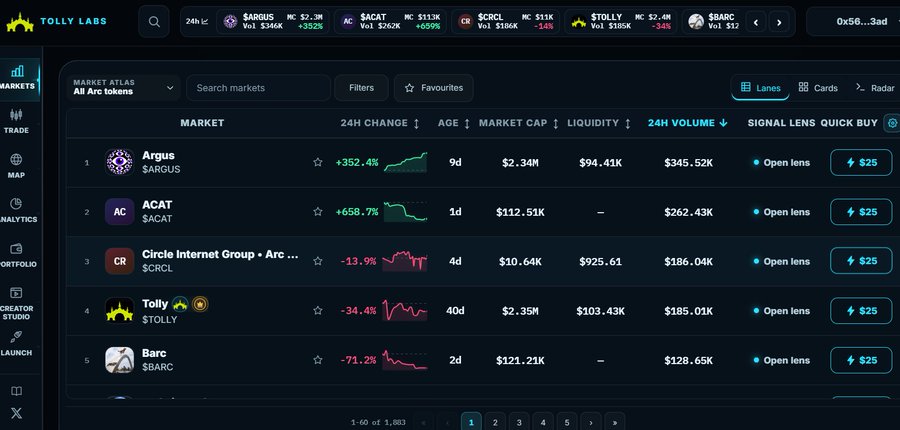Viewport: 900px width, 430px height.
Task: Go to page 5
Action: click(567, 422)
